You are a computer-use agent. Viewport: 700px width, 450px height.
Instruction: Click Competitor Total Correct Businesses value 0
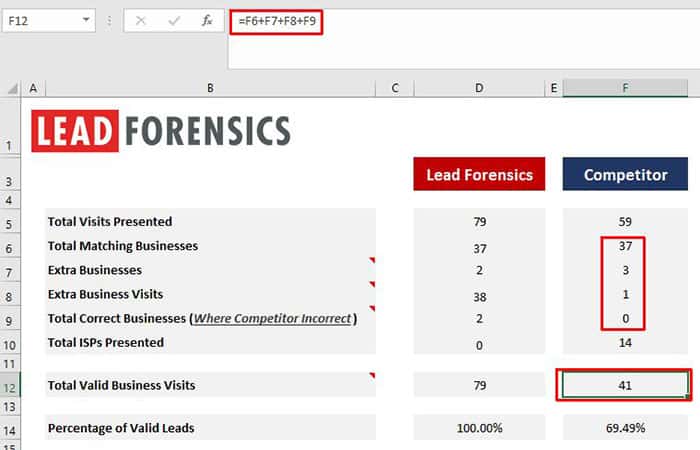pyautogui.click(x=625, y=318)
